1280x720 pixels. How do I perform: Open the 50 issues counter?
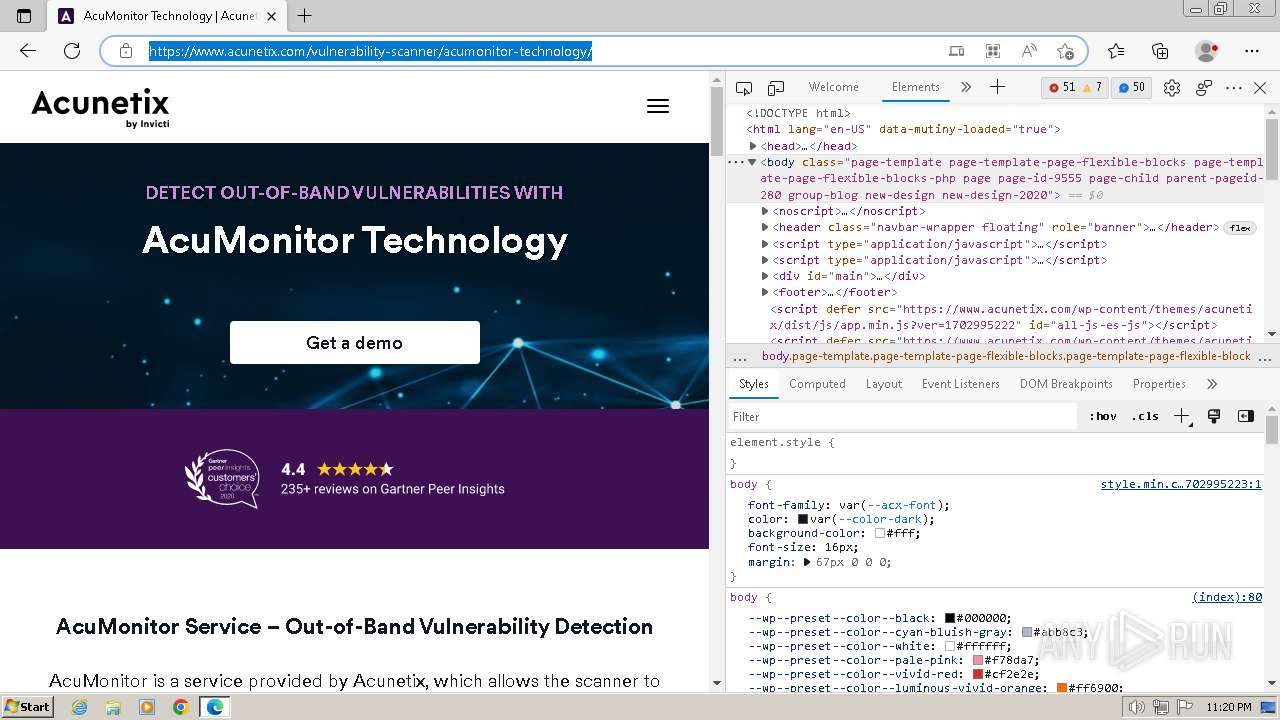tap(1131, 87)
